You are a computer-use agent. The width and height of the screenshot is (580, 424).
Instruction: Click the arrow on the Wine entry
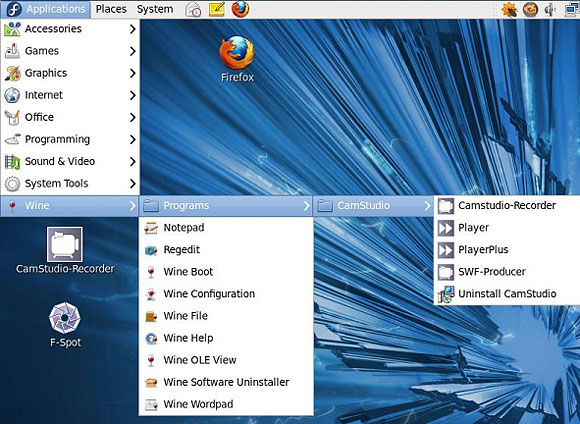[132, 206]
